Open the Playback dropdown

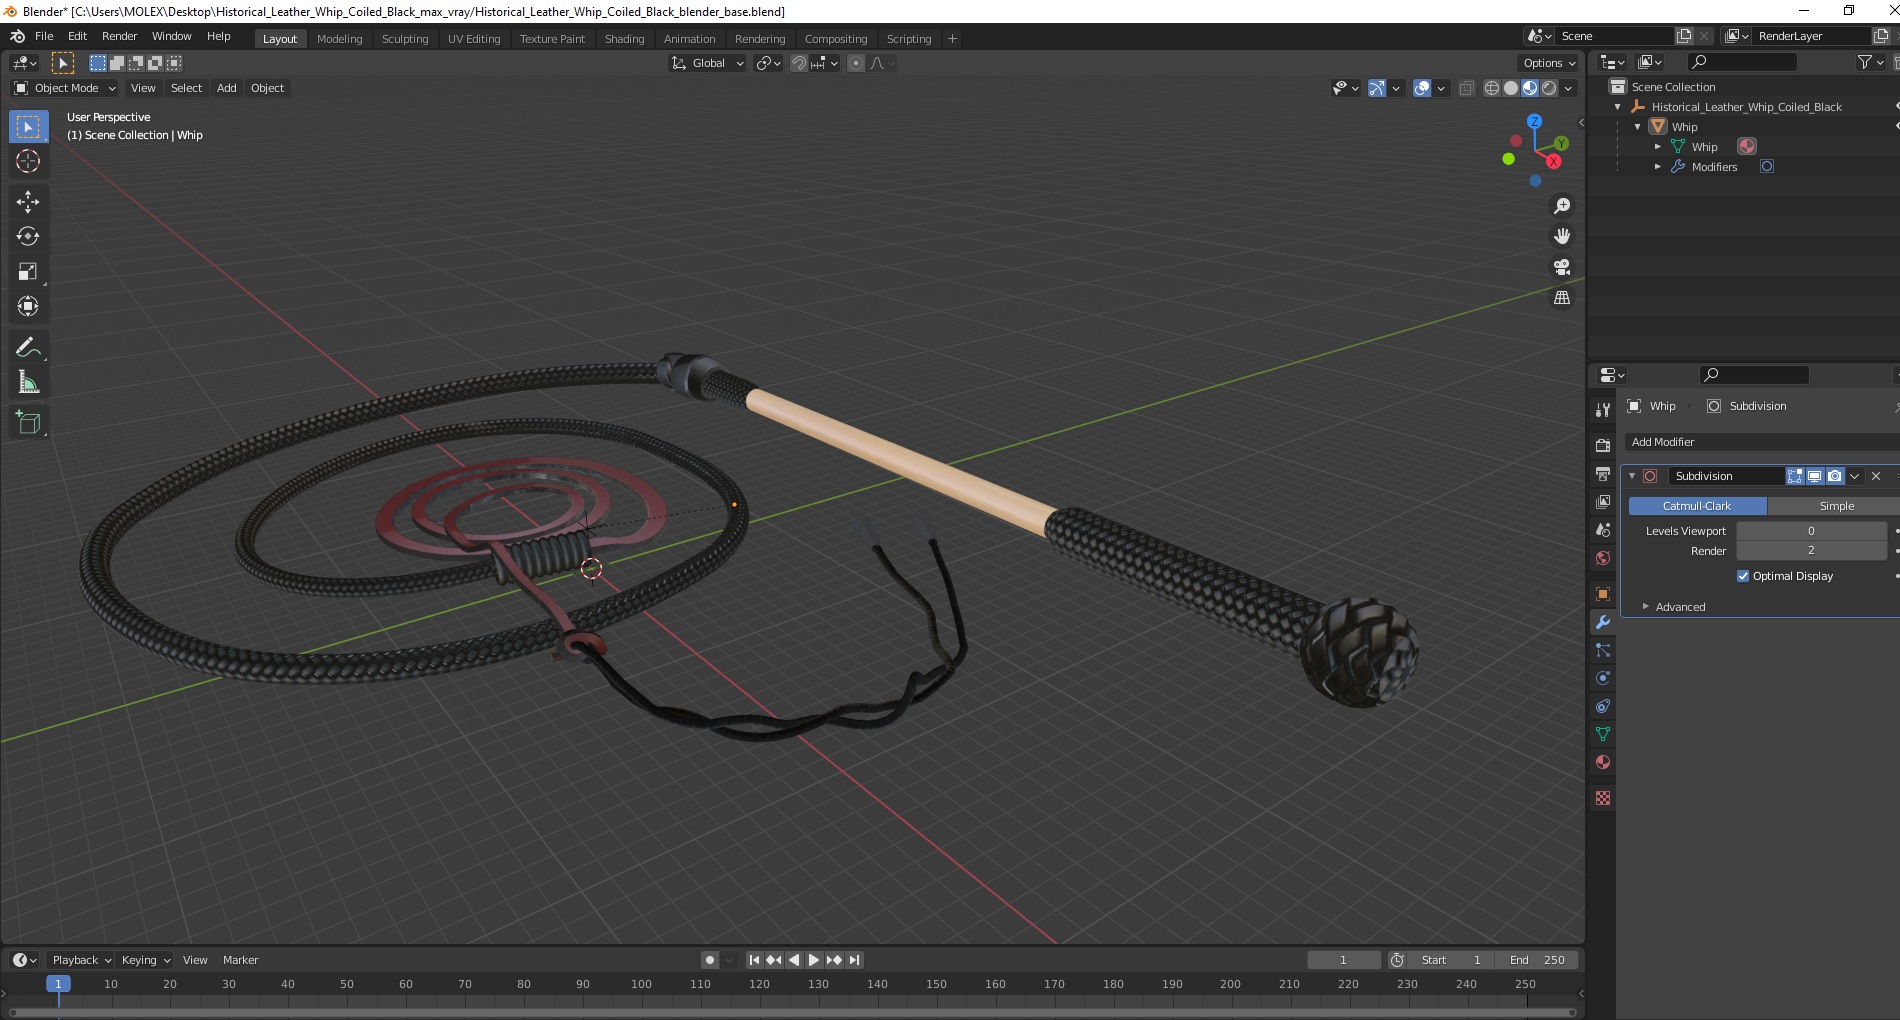pyautogui.click(x=81, y=960)
